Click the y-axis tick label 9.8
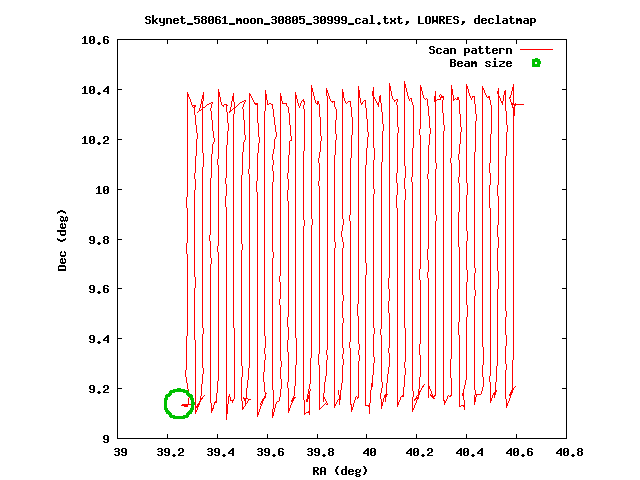Image resolution: width=640 pixels, height=480 pixels. tap(99, 240)
